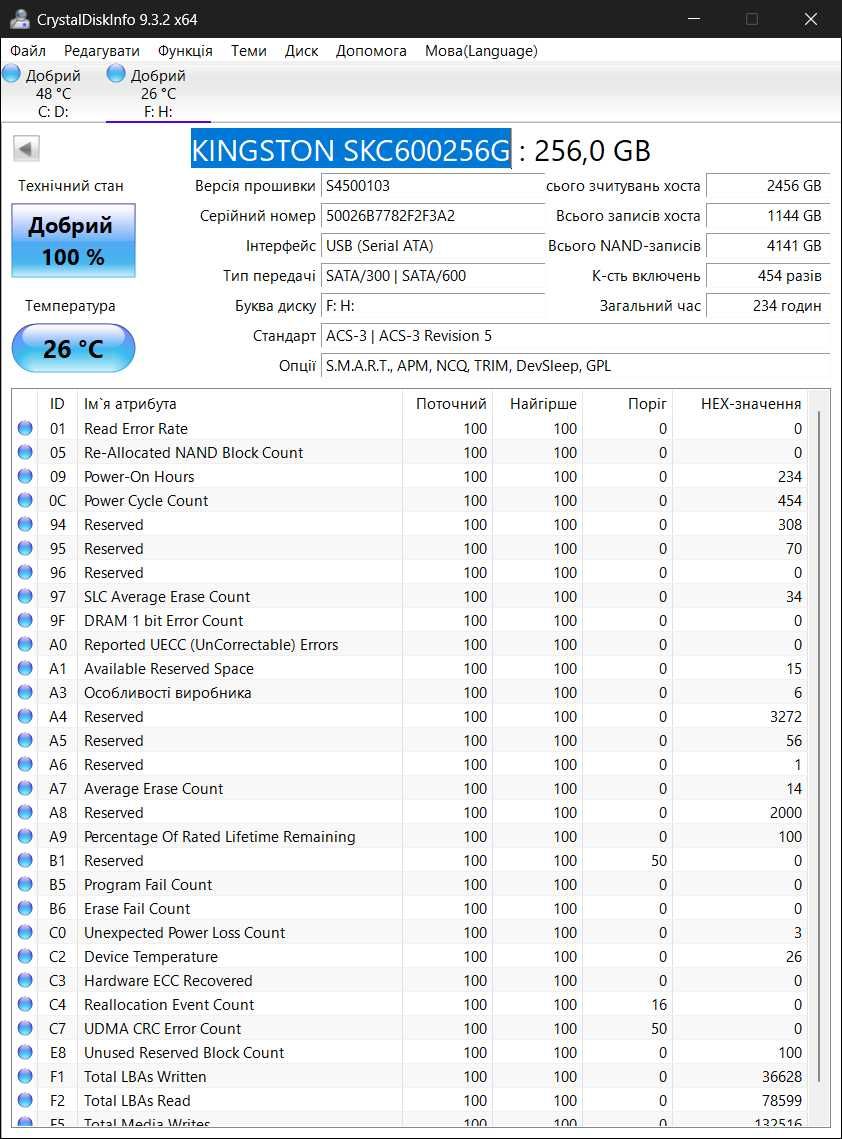The image size is (842, 1139).
Task: Open the Редагувати menu
Action: point(102,51)
